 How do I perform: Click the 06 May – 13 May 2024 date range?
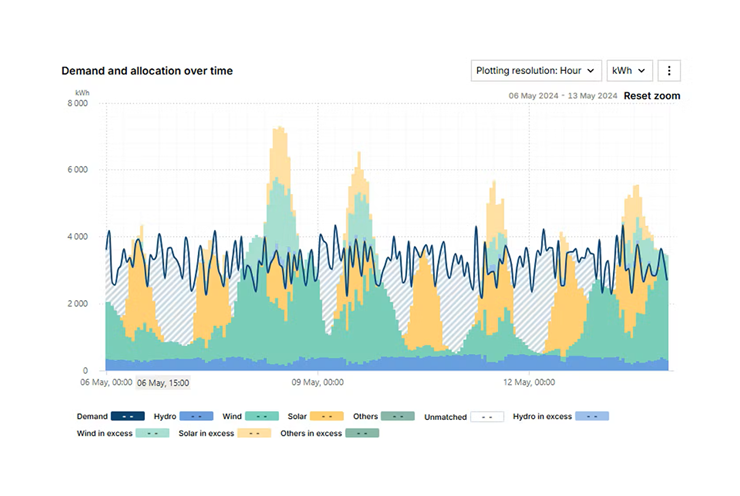click(562, 96)
